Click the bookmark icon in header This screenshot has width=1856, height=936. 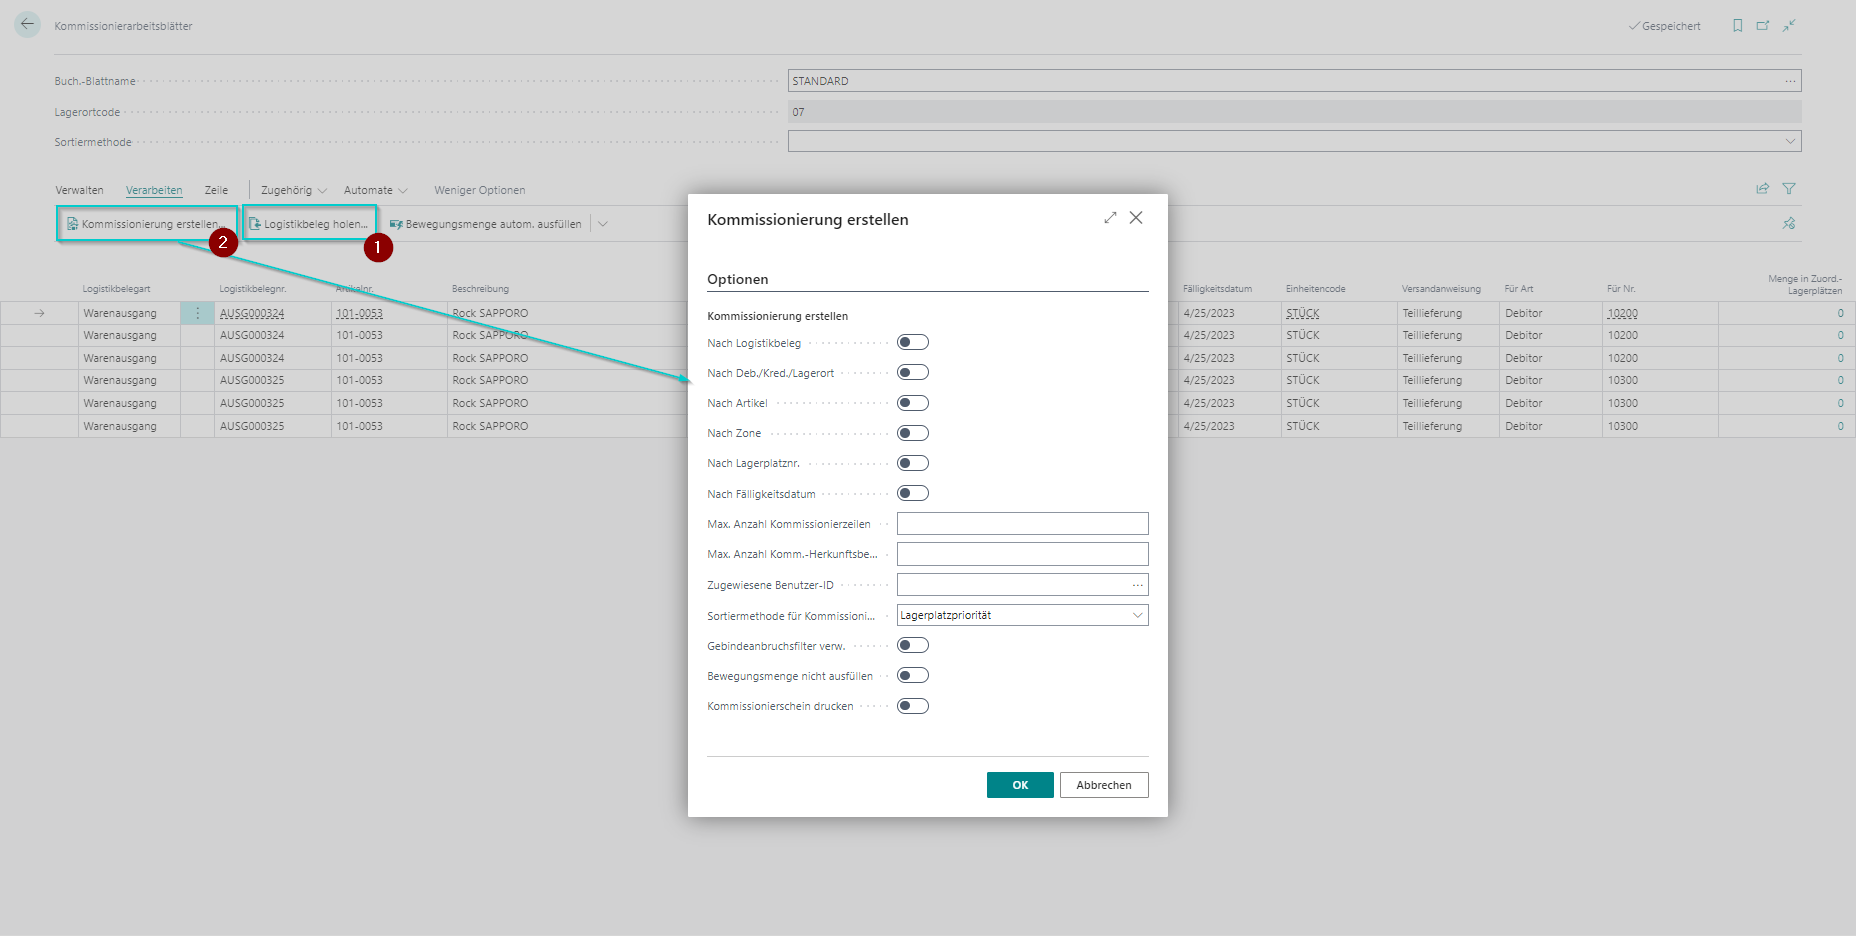(1738, 26)
